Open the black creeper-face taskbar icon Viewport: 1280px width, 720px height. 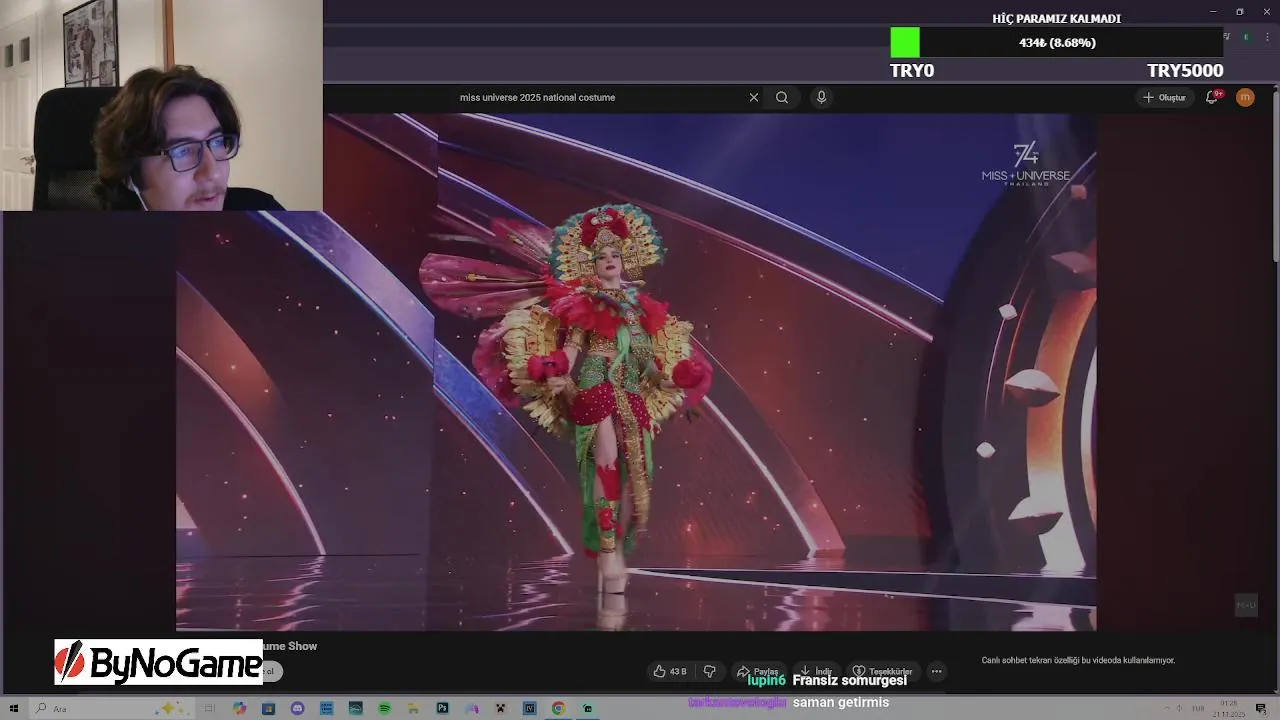coord(500,708)
